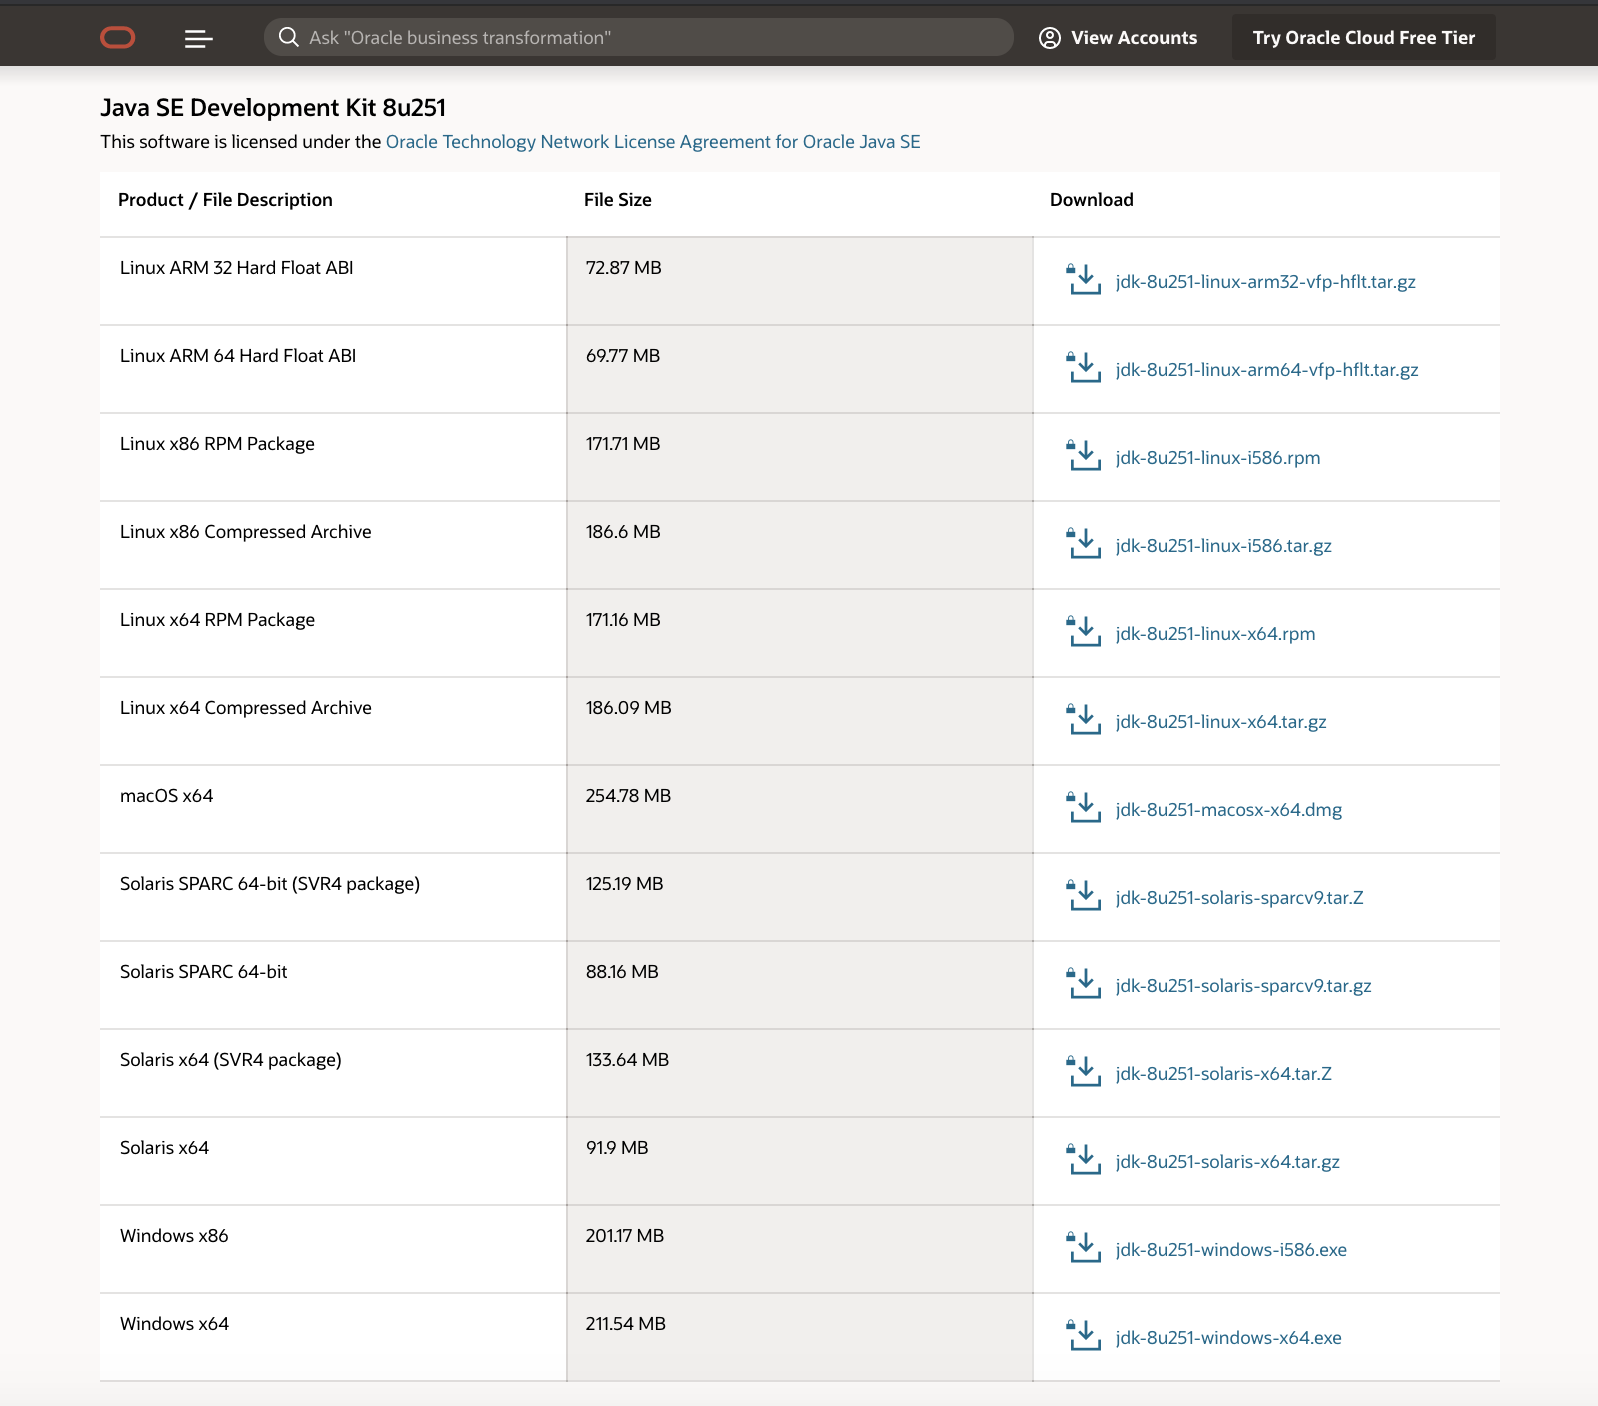Screen dimensions: 1598x1406
Task: Click download icon for jdk-8u251-linux-x64.tar.gz
Action: [1084, 720]
